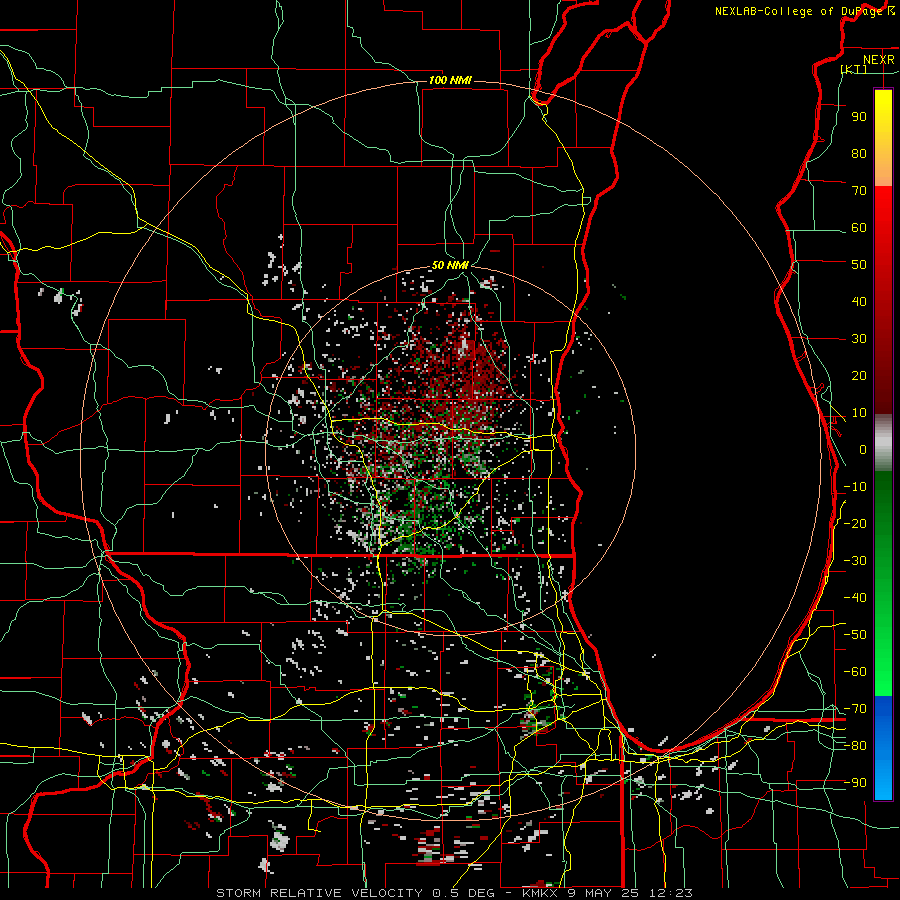Click the NEXR label in the top right

[878, 60]
